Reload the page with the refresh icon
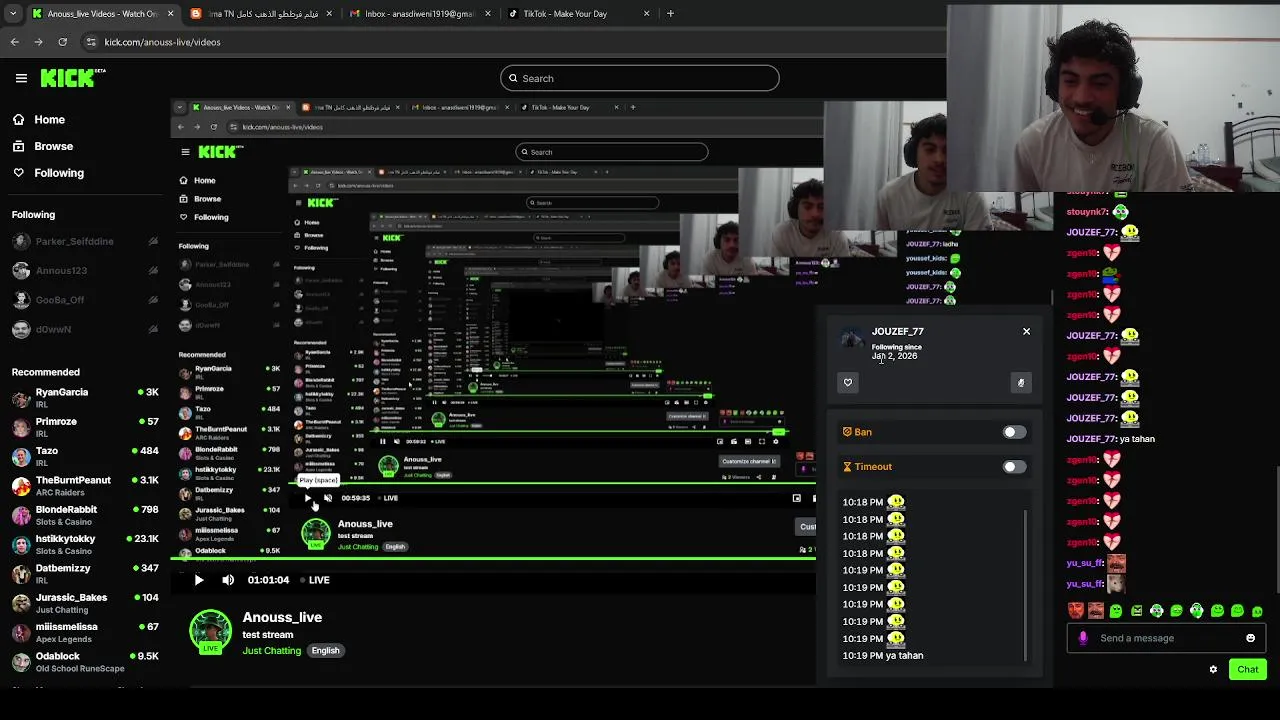 (62, 42)
